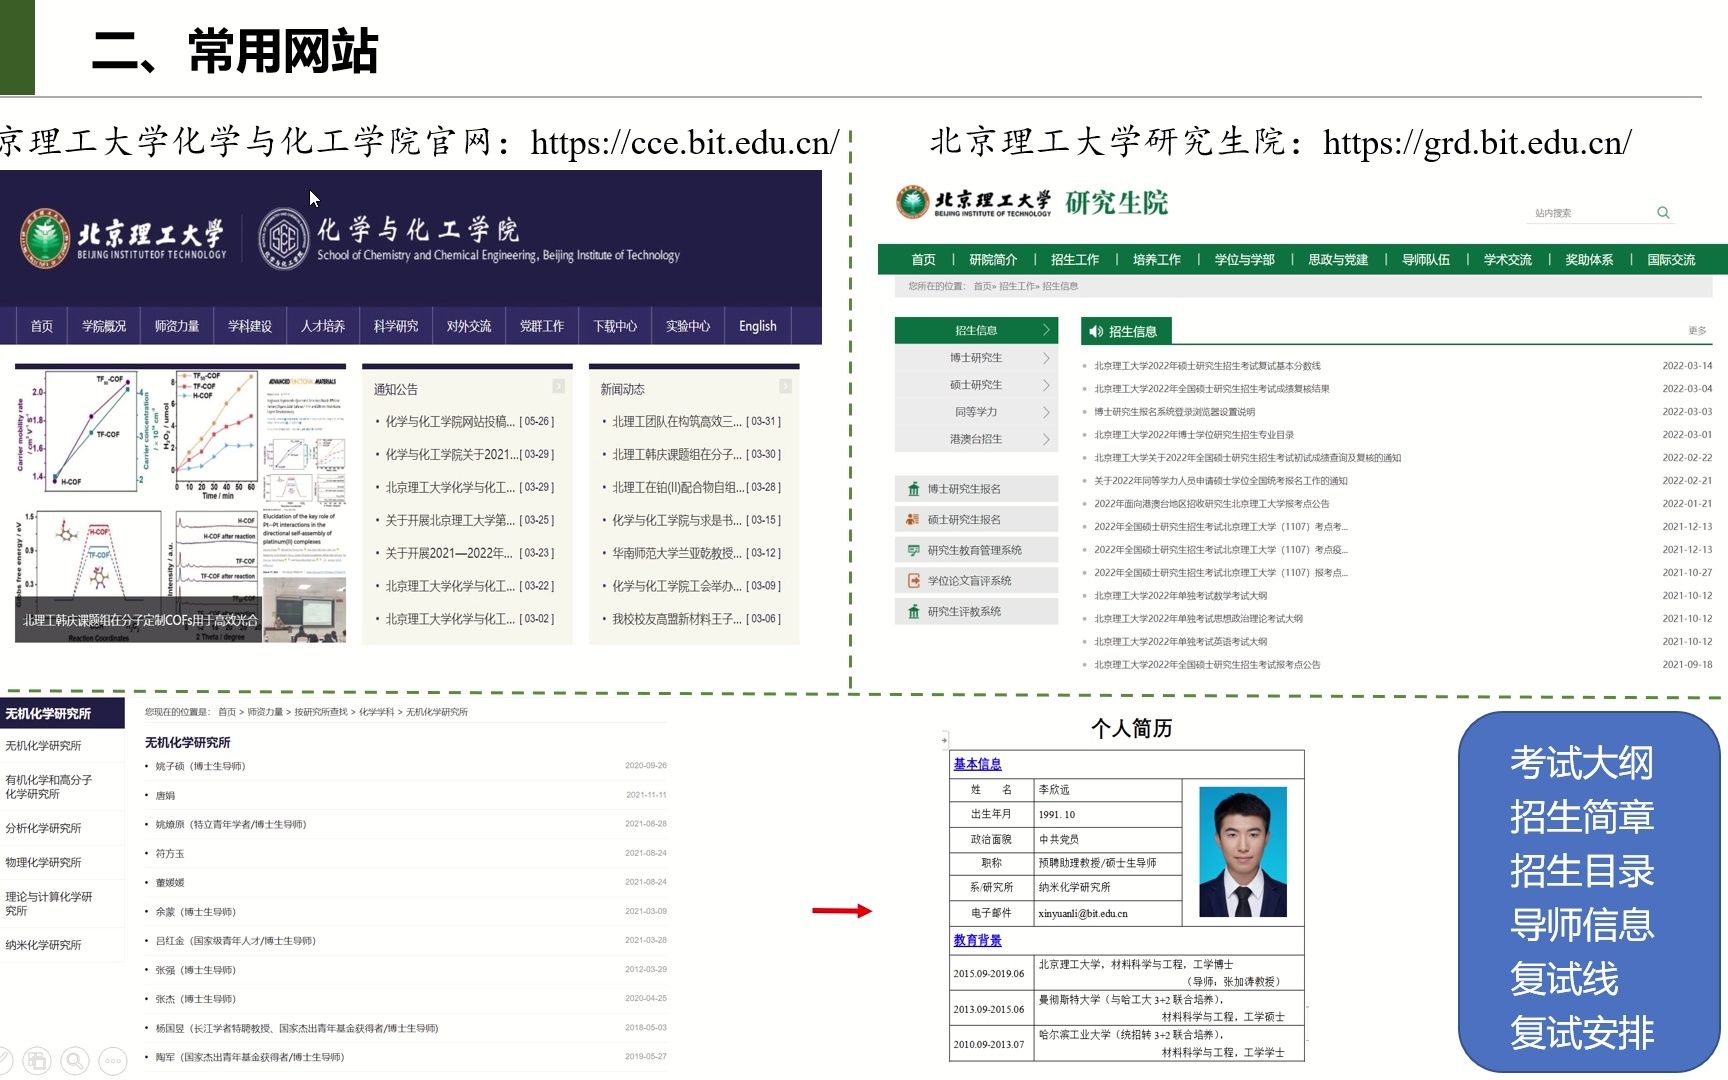The width and height of the screenshot is (1728, 1080).
Task: Switch chemistry school site to English
Action: click(758, 326)
